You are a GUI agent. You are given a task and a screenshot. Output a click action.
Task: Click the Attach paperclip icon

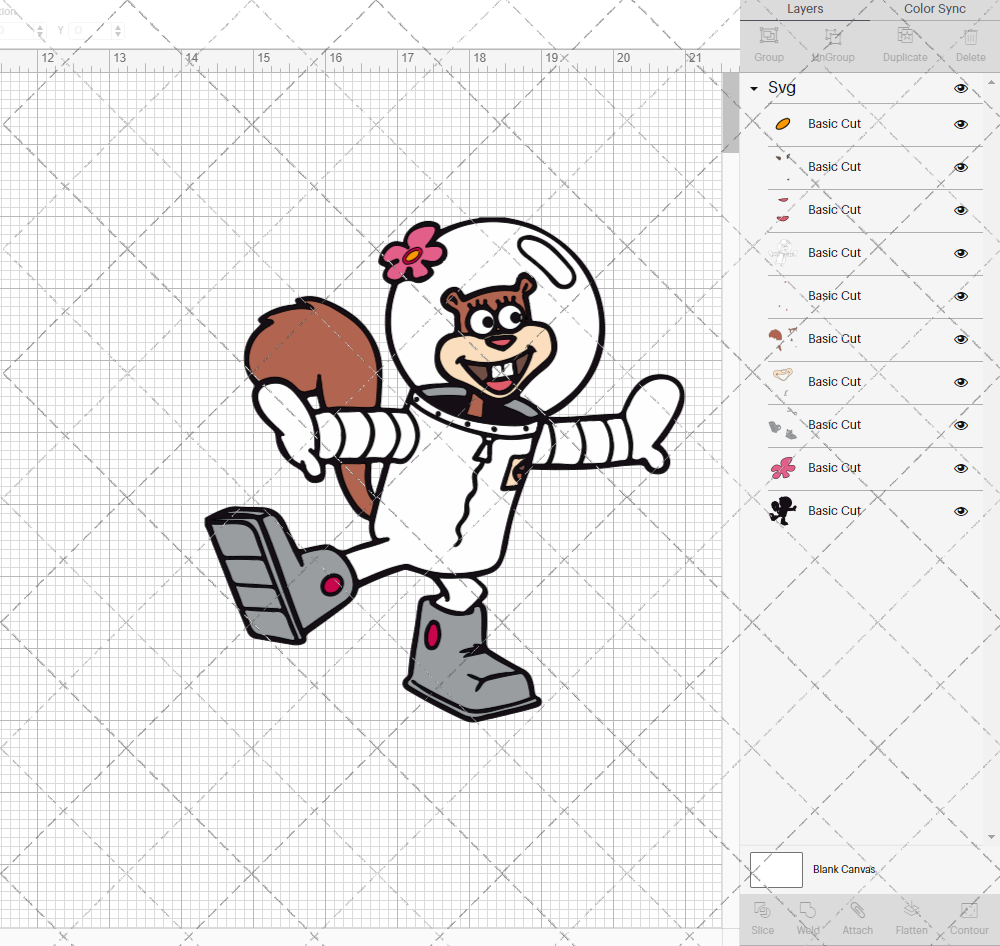point(857,910)
